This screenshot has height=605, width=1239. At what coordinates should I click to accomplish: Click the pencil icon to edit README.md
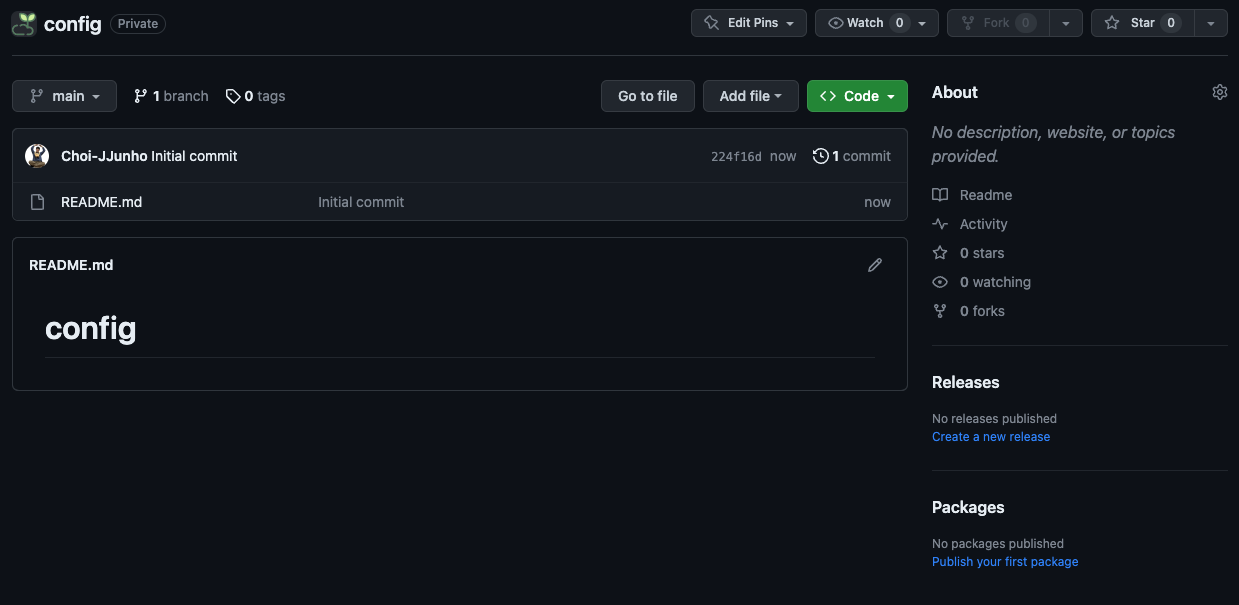(875, 265)
